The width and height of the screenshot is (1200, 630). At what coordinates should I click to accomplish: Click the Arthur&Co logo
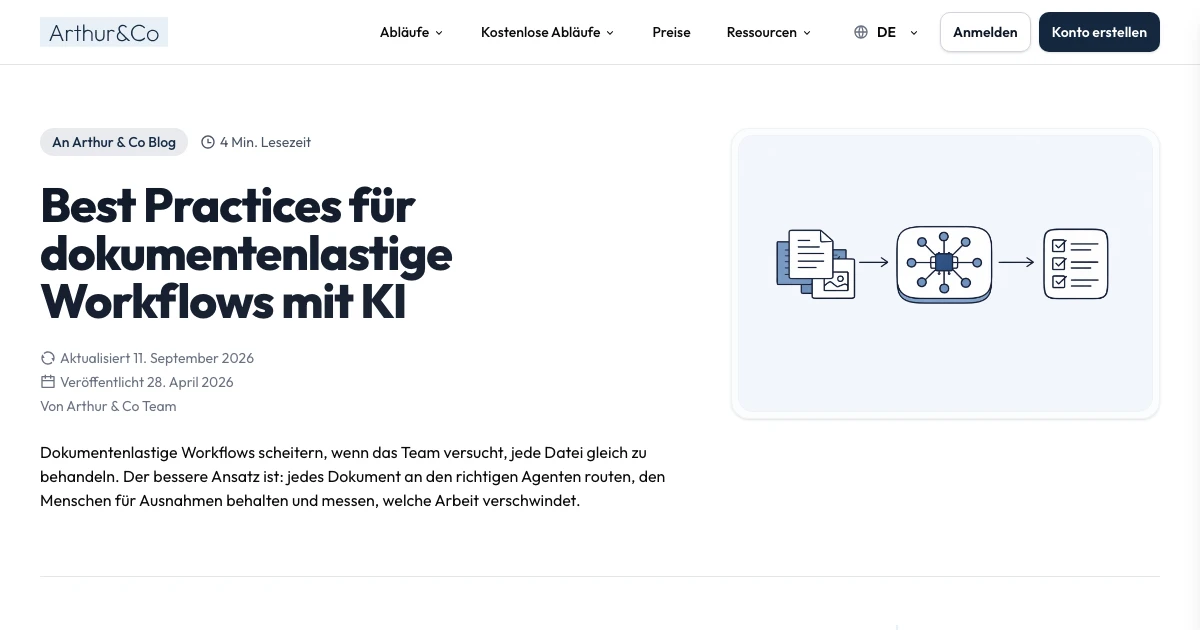click(104, 32)
